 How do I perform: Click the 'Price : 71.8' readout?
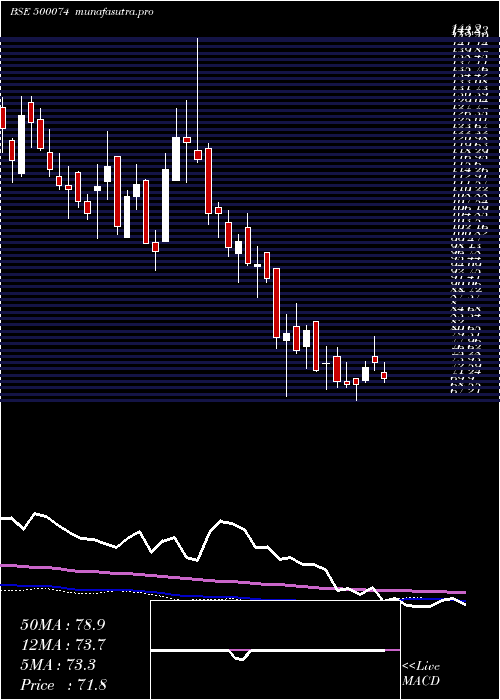click(x=63, y=685)
